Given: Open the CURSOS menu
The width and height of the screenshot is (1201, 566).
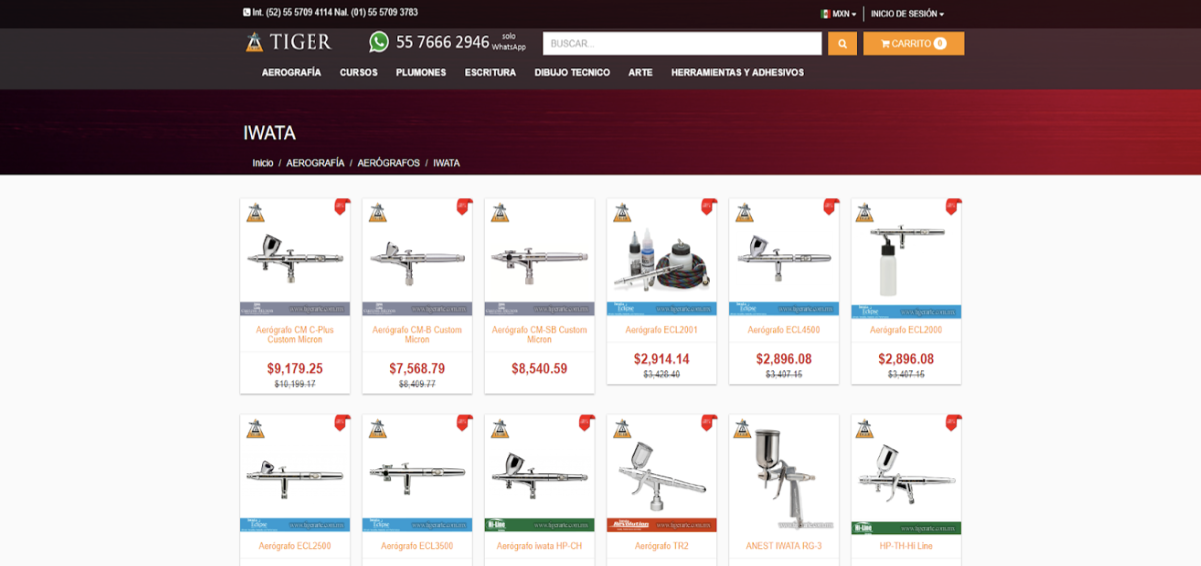Looking at the screenshot, I should coord(358,72).
